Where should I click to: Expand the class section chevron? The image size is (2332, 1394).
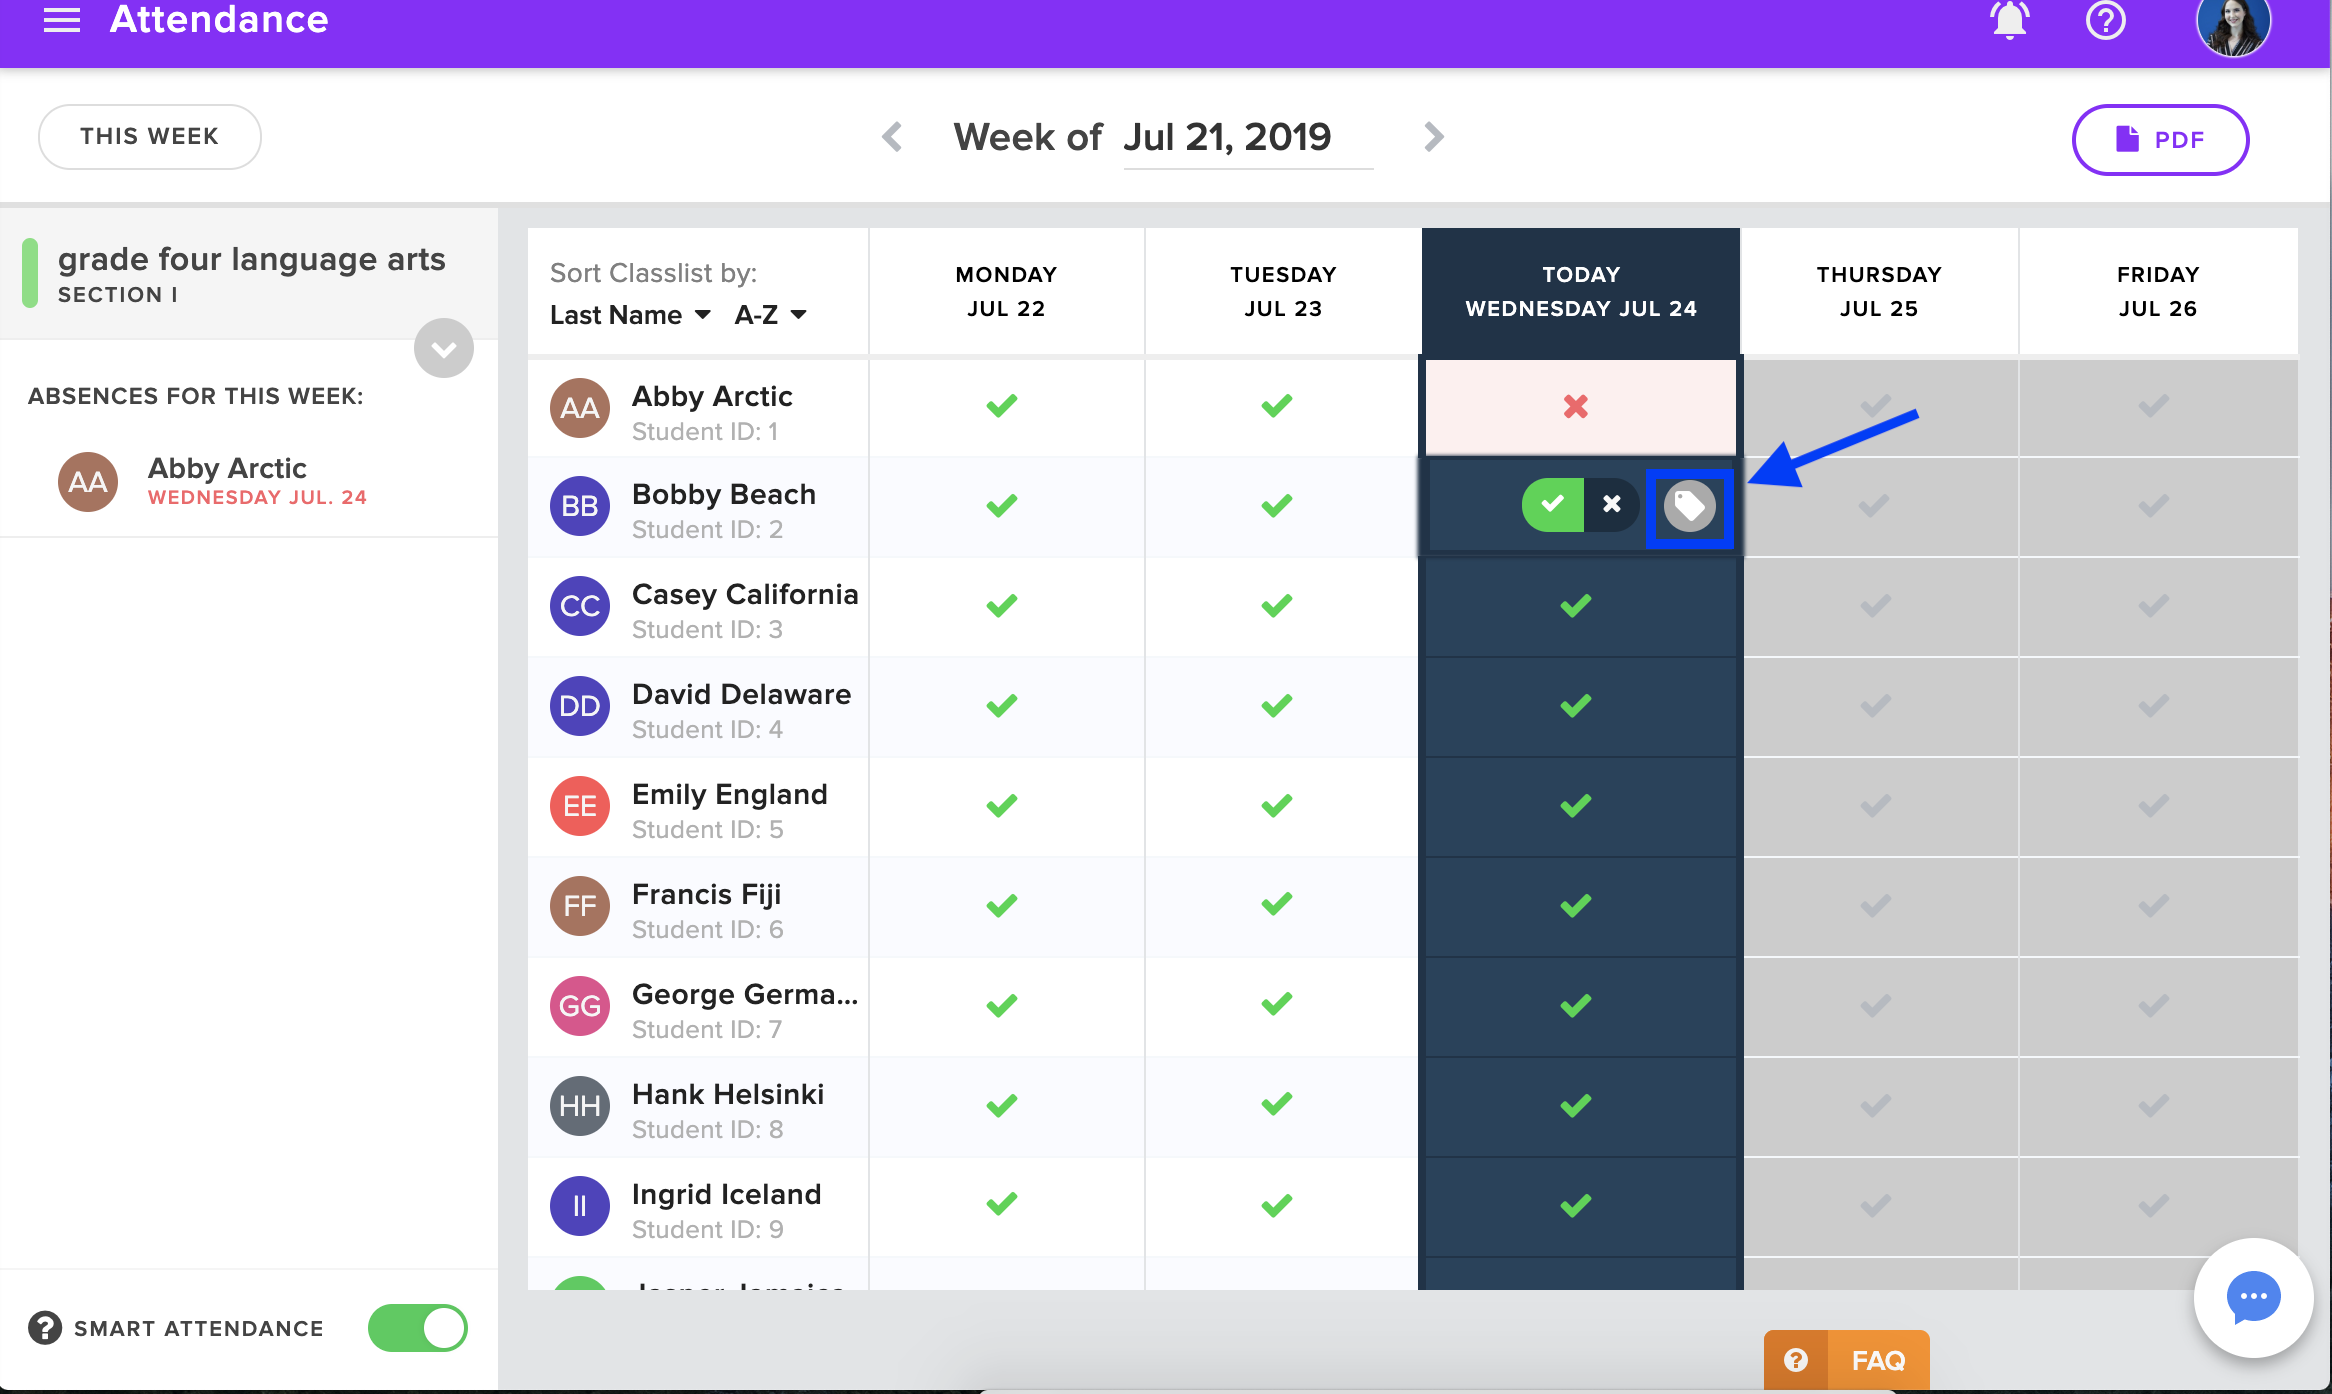[x=444, y=349]
